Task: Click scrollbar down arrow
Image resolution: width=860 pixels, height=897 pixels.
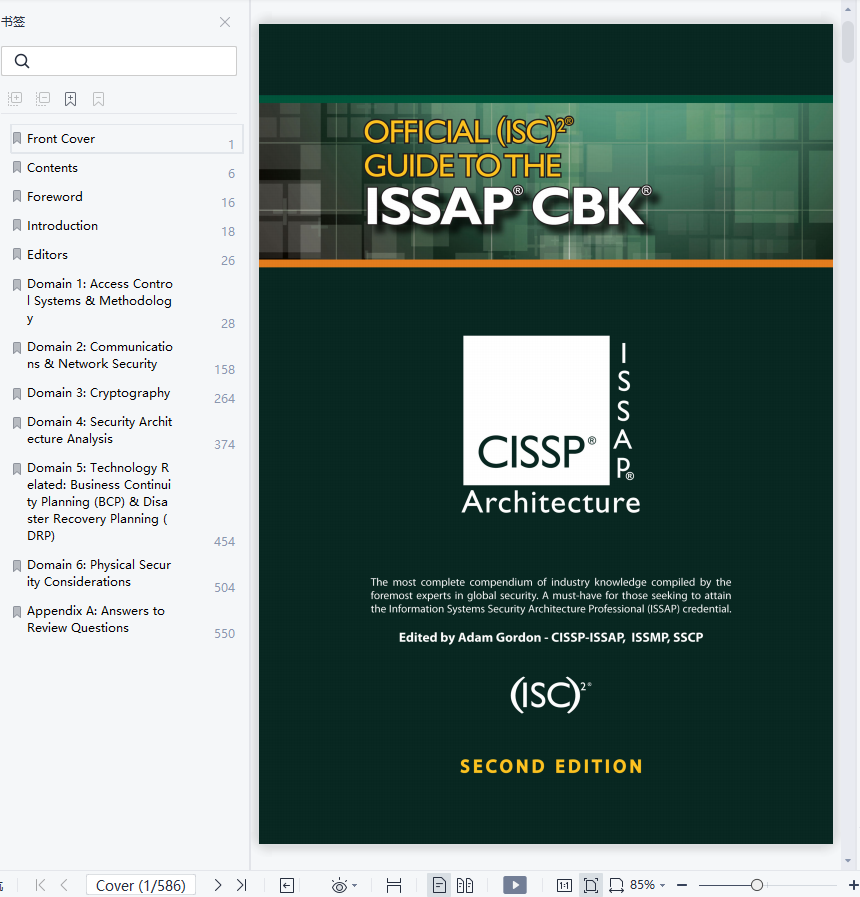Action: [848, 861]
